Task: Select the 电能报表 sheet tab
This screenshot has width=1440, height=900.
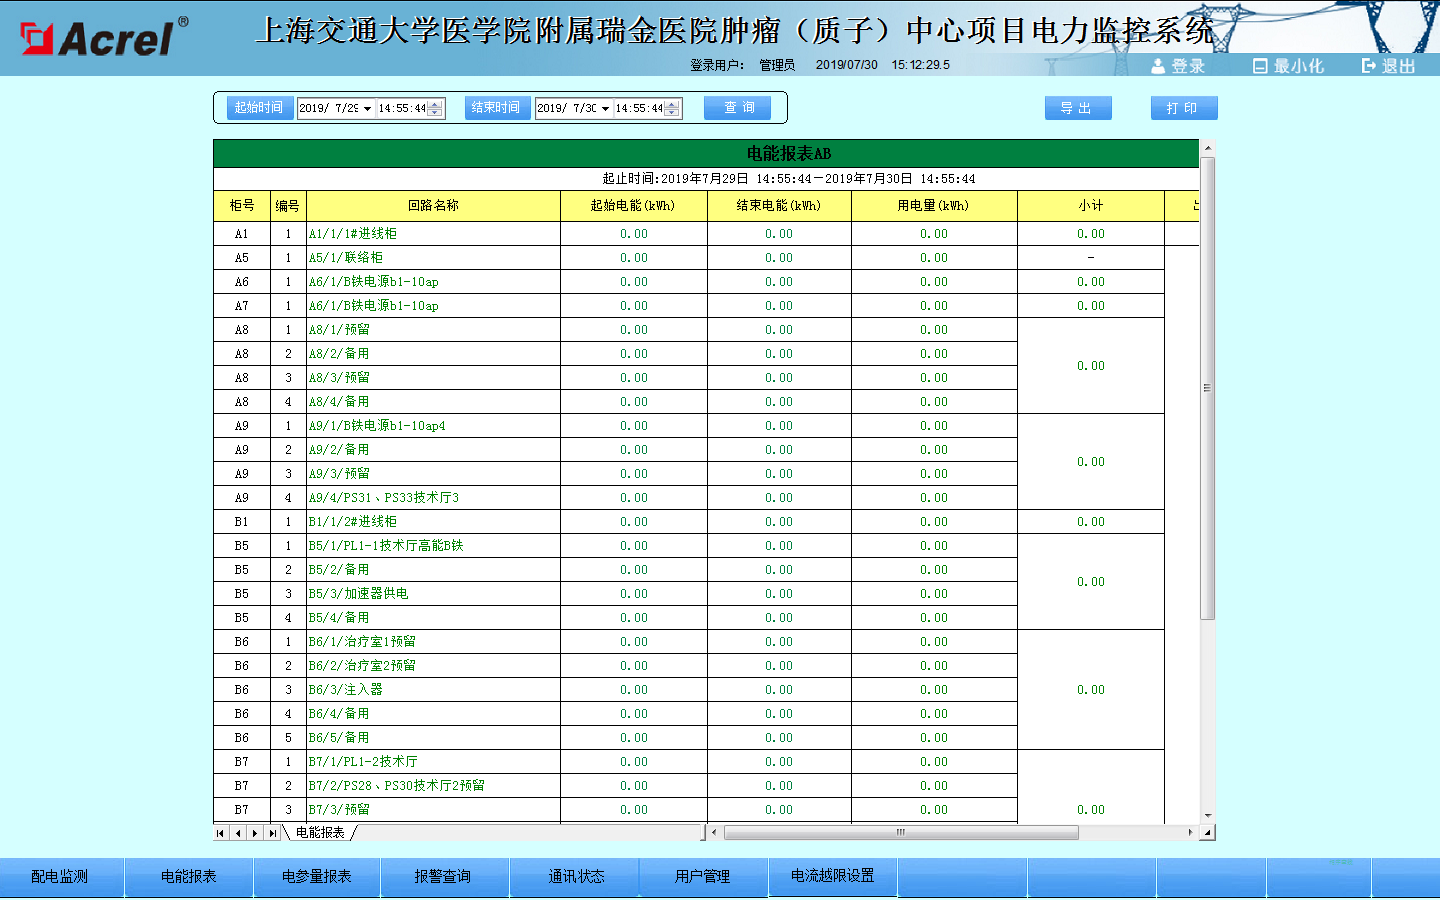Action: point(320,833)
